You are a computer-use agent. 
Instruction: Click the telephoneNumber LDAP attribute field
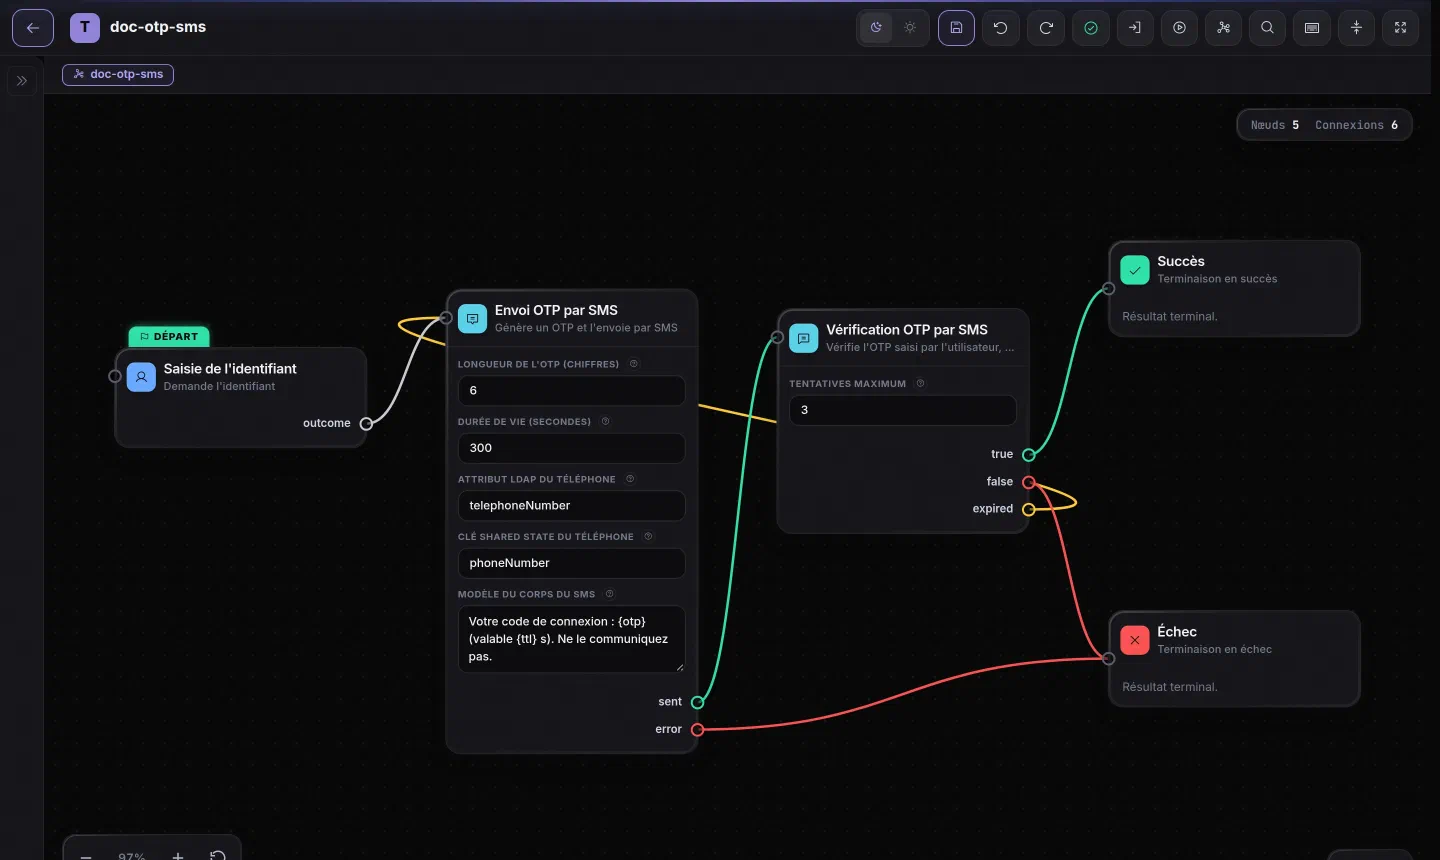(x=571, y=506)
